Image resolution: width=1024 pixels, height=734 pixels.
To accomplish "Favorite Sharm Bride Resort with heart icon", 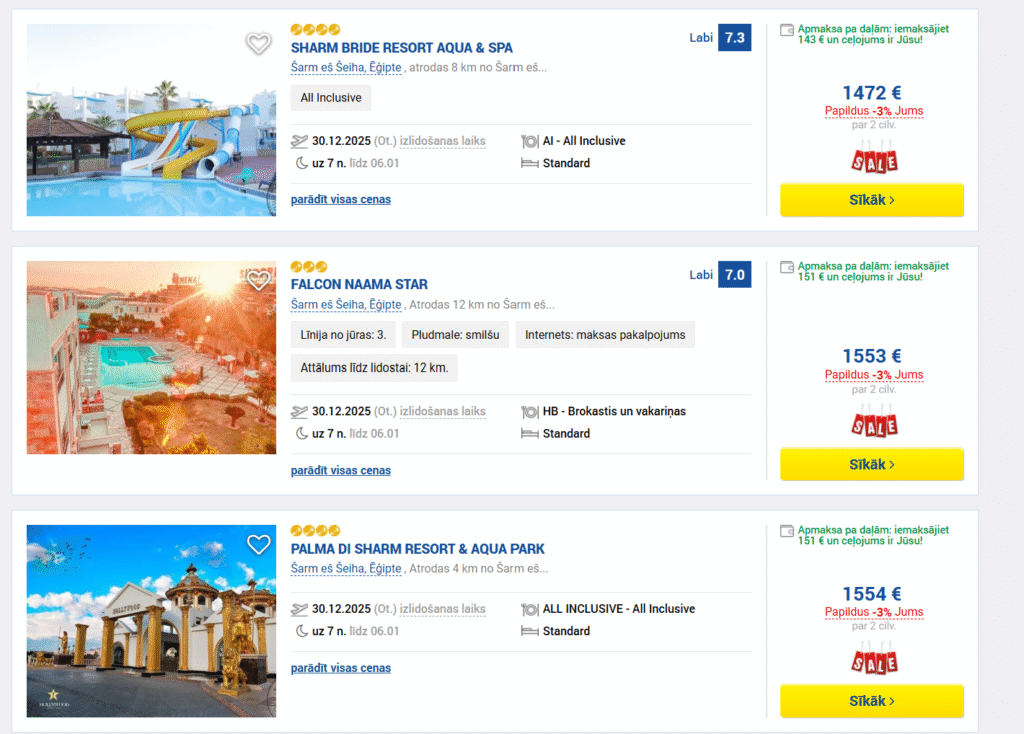I will pyautogui.click(x=258, y=43).
